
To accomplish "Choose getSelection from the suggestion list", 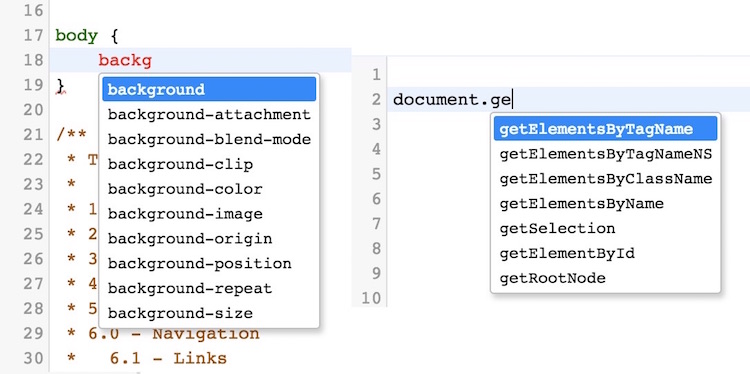I will (x=605, y=229).
